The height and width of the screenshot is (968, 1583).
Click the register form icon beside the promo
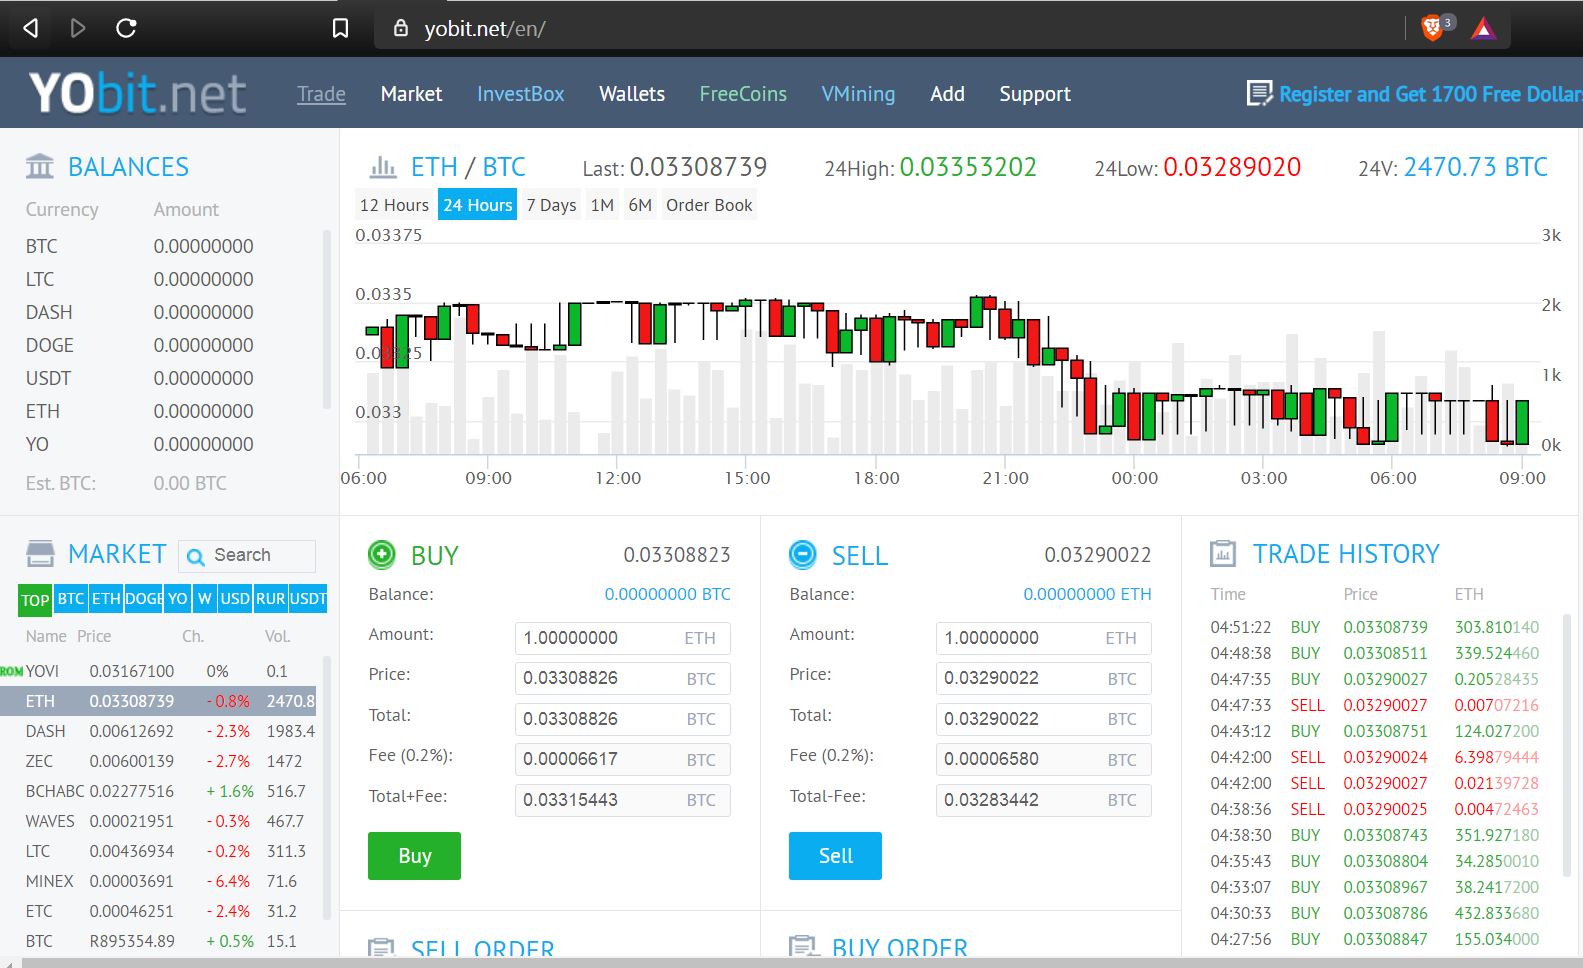pos(1259,94)
